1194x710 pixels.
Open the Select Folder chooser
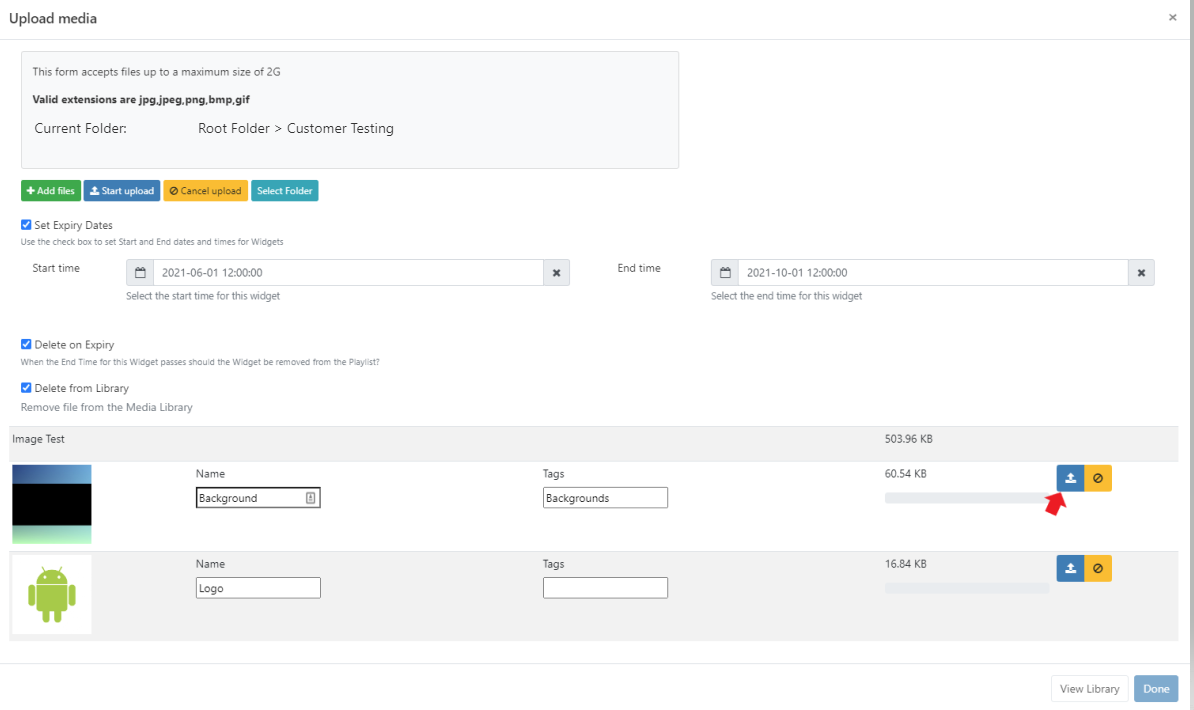click(x=285, y=191)
